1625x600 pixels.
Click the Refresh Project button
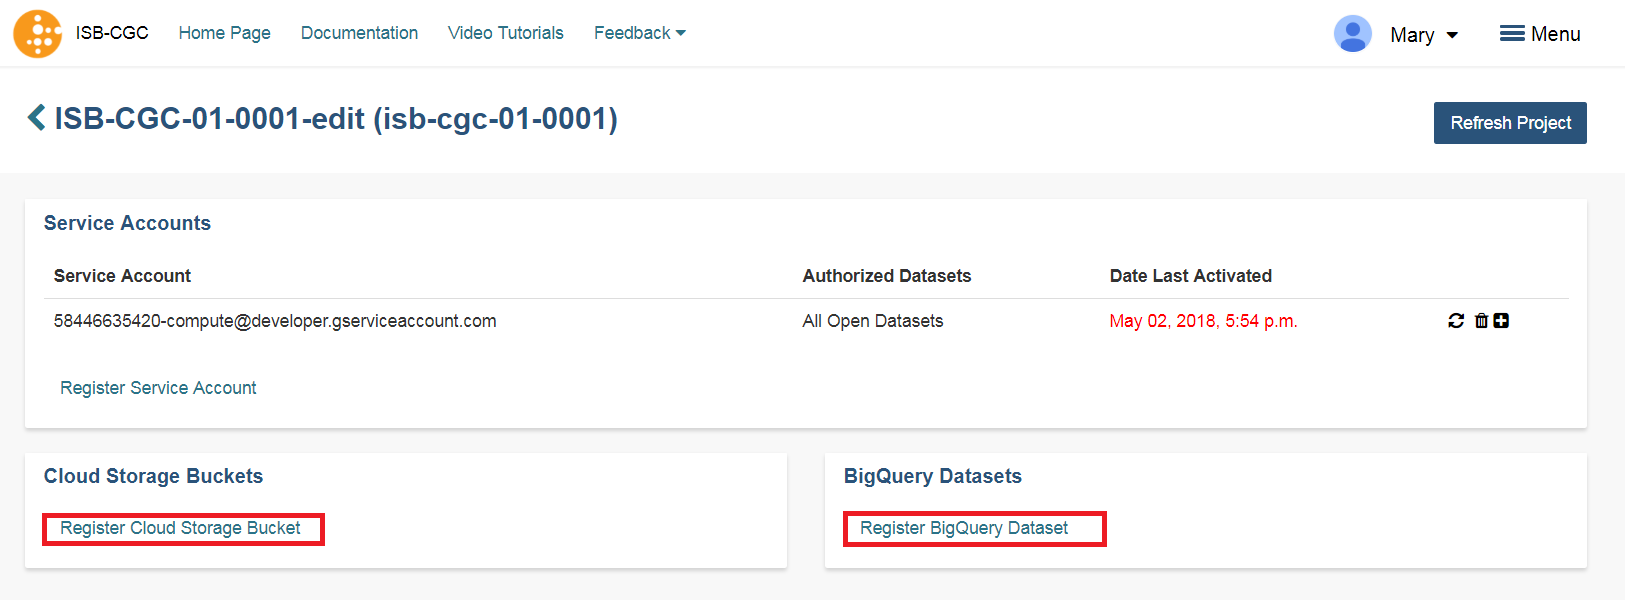[x=1510, y=123]
